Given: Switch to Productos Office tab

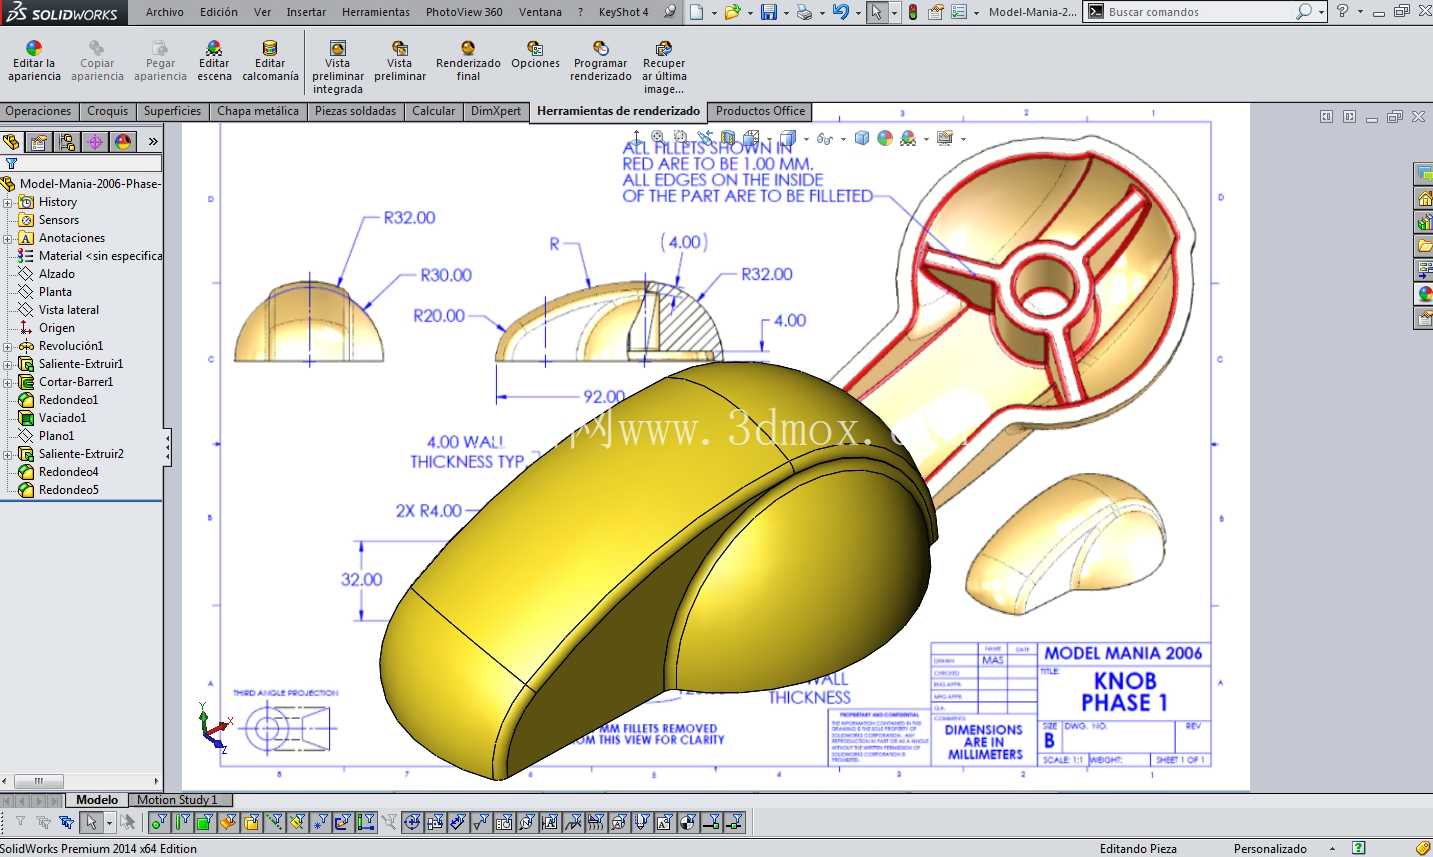Looking at the screenshot, I should (x=760, y=111).
